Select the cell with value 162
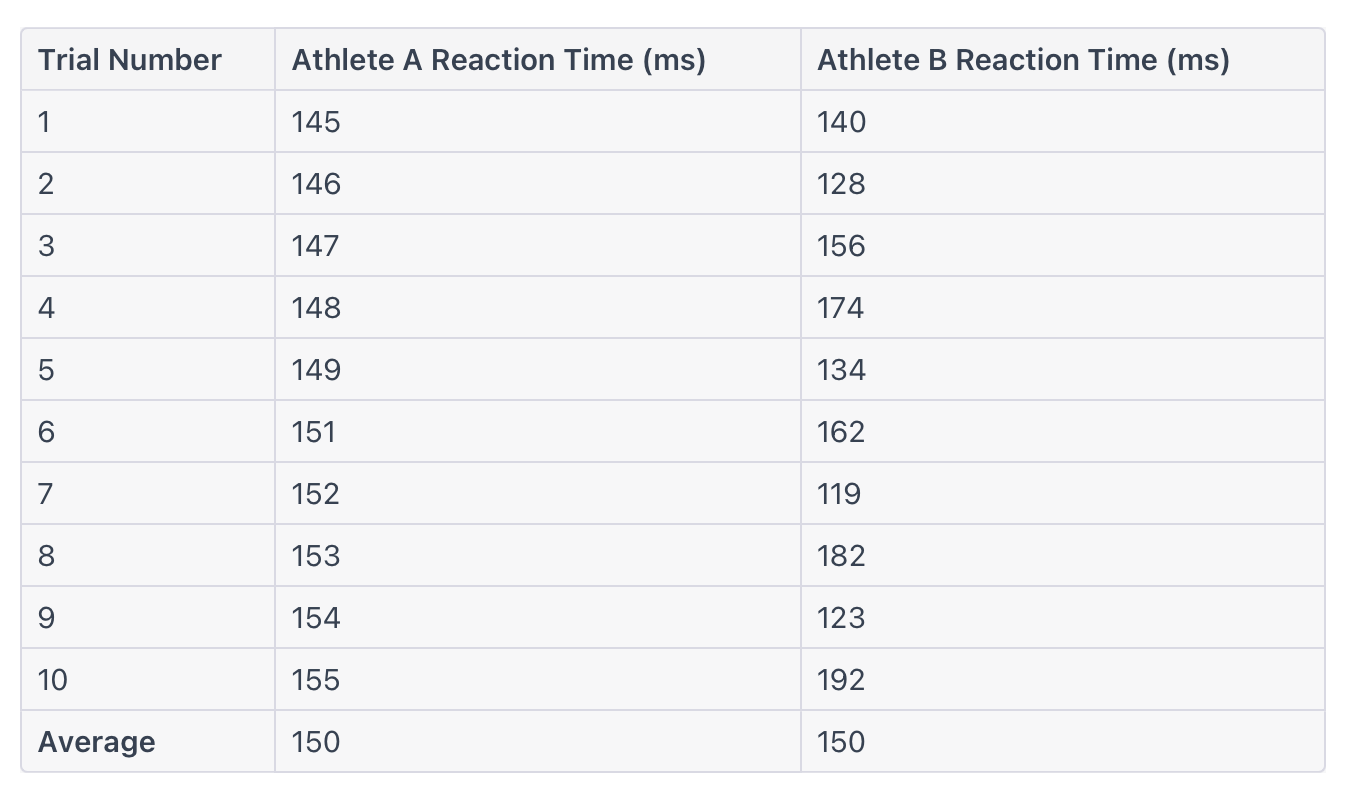Image resolution: width=1360 pixels, height=804 pixels. (x=1063, y=432)
